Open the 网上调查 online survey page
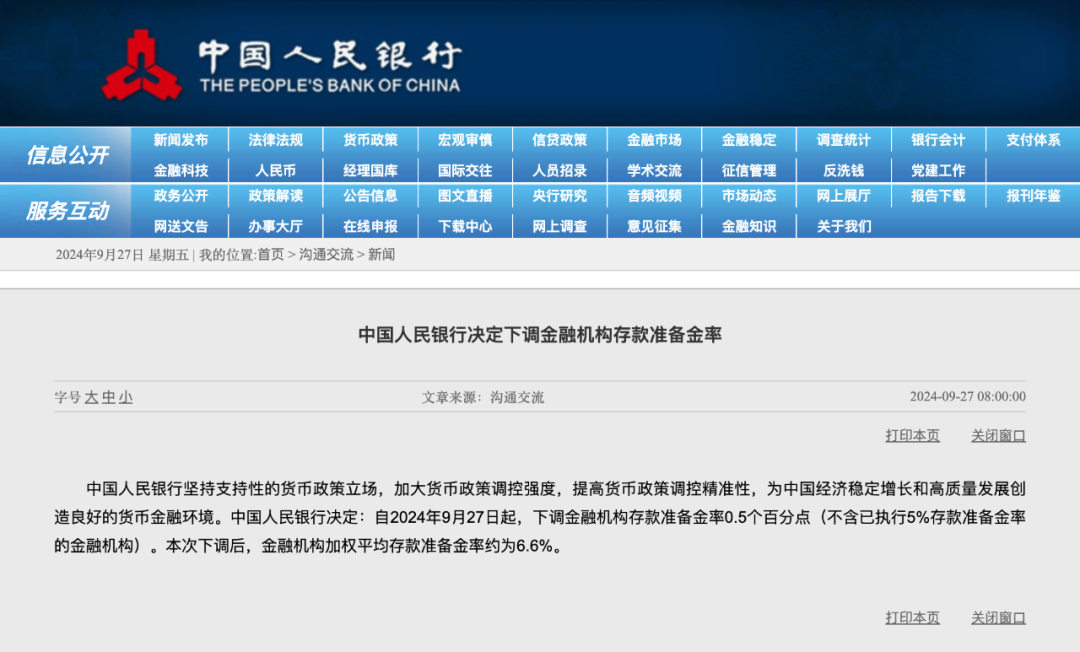 coord(559,226)
